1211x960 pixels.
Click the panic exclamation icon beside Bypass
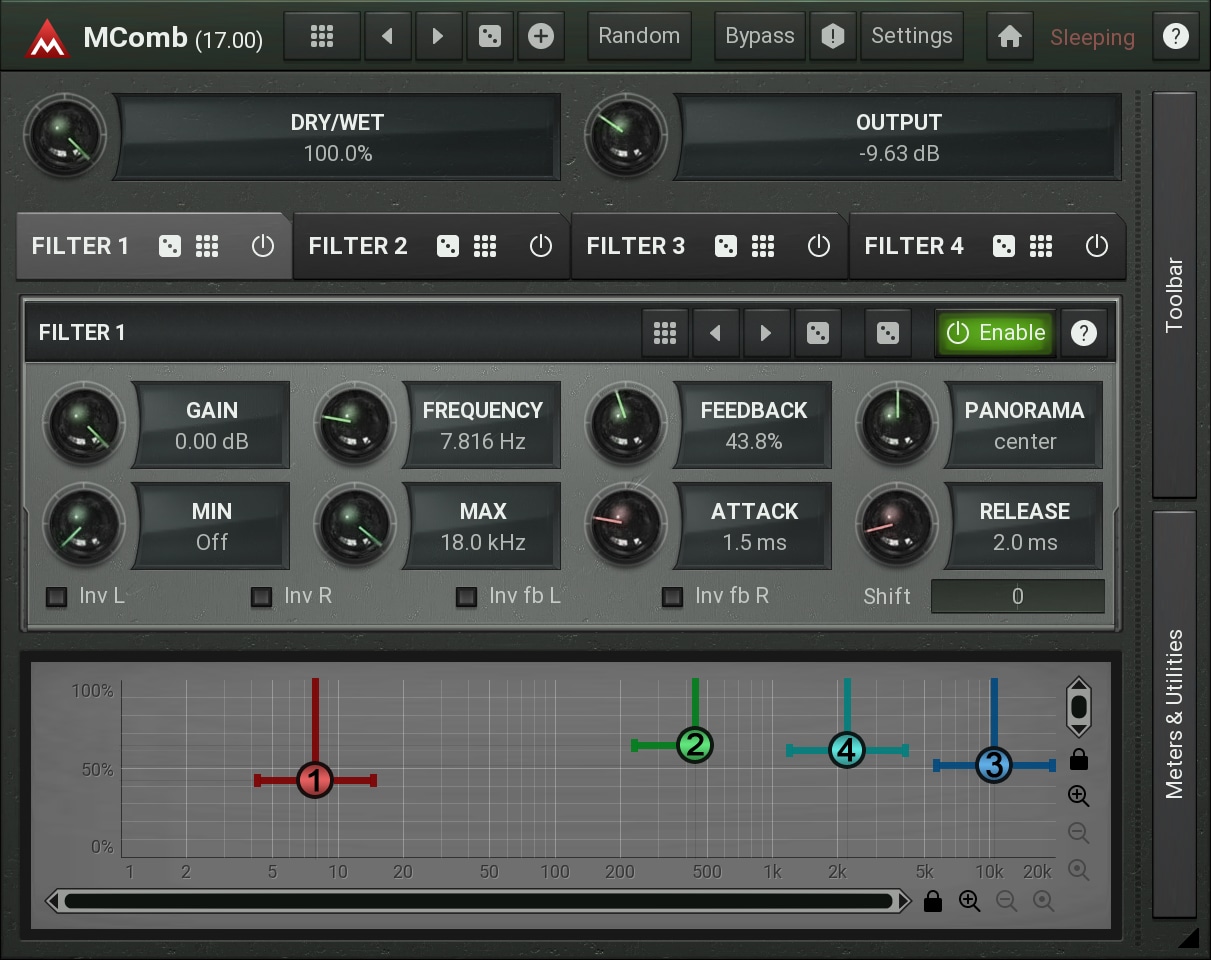tap(832, 37)
